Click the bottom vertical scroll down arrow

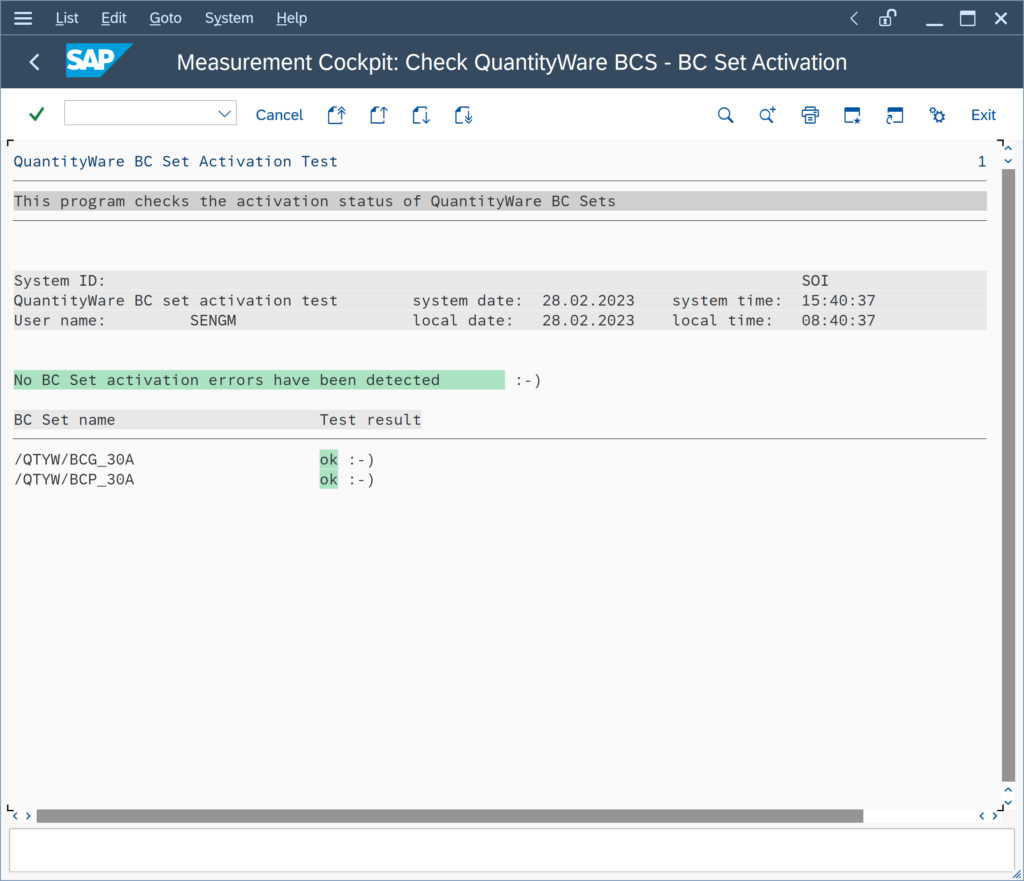pos(1008,803)
